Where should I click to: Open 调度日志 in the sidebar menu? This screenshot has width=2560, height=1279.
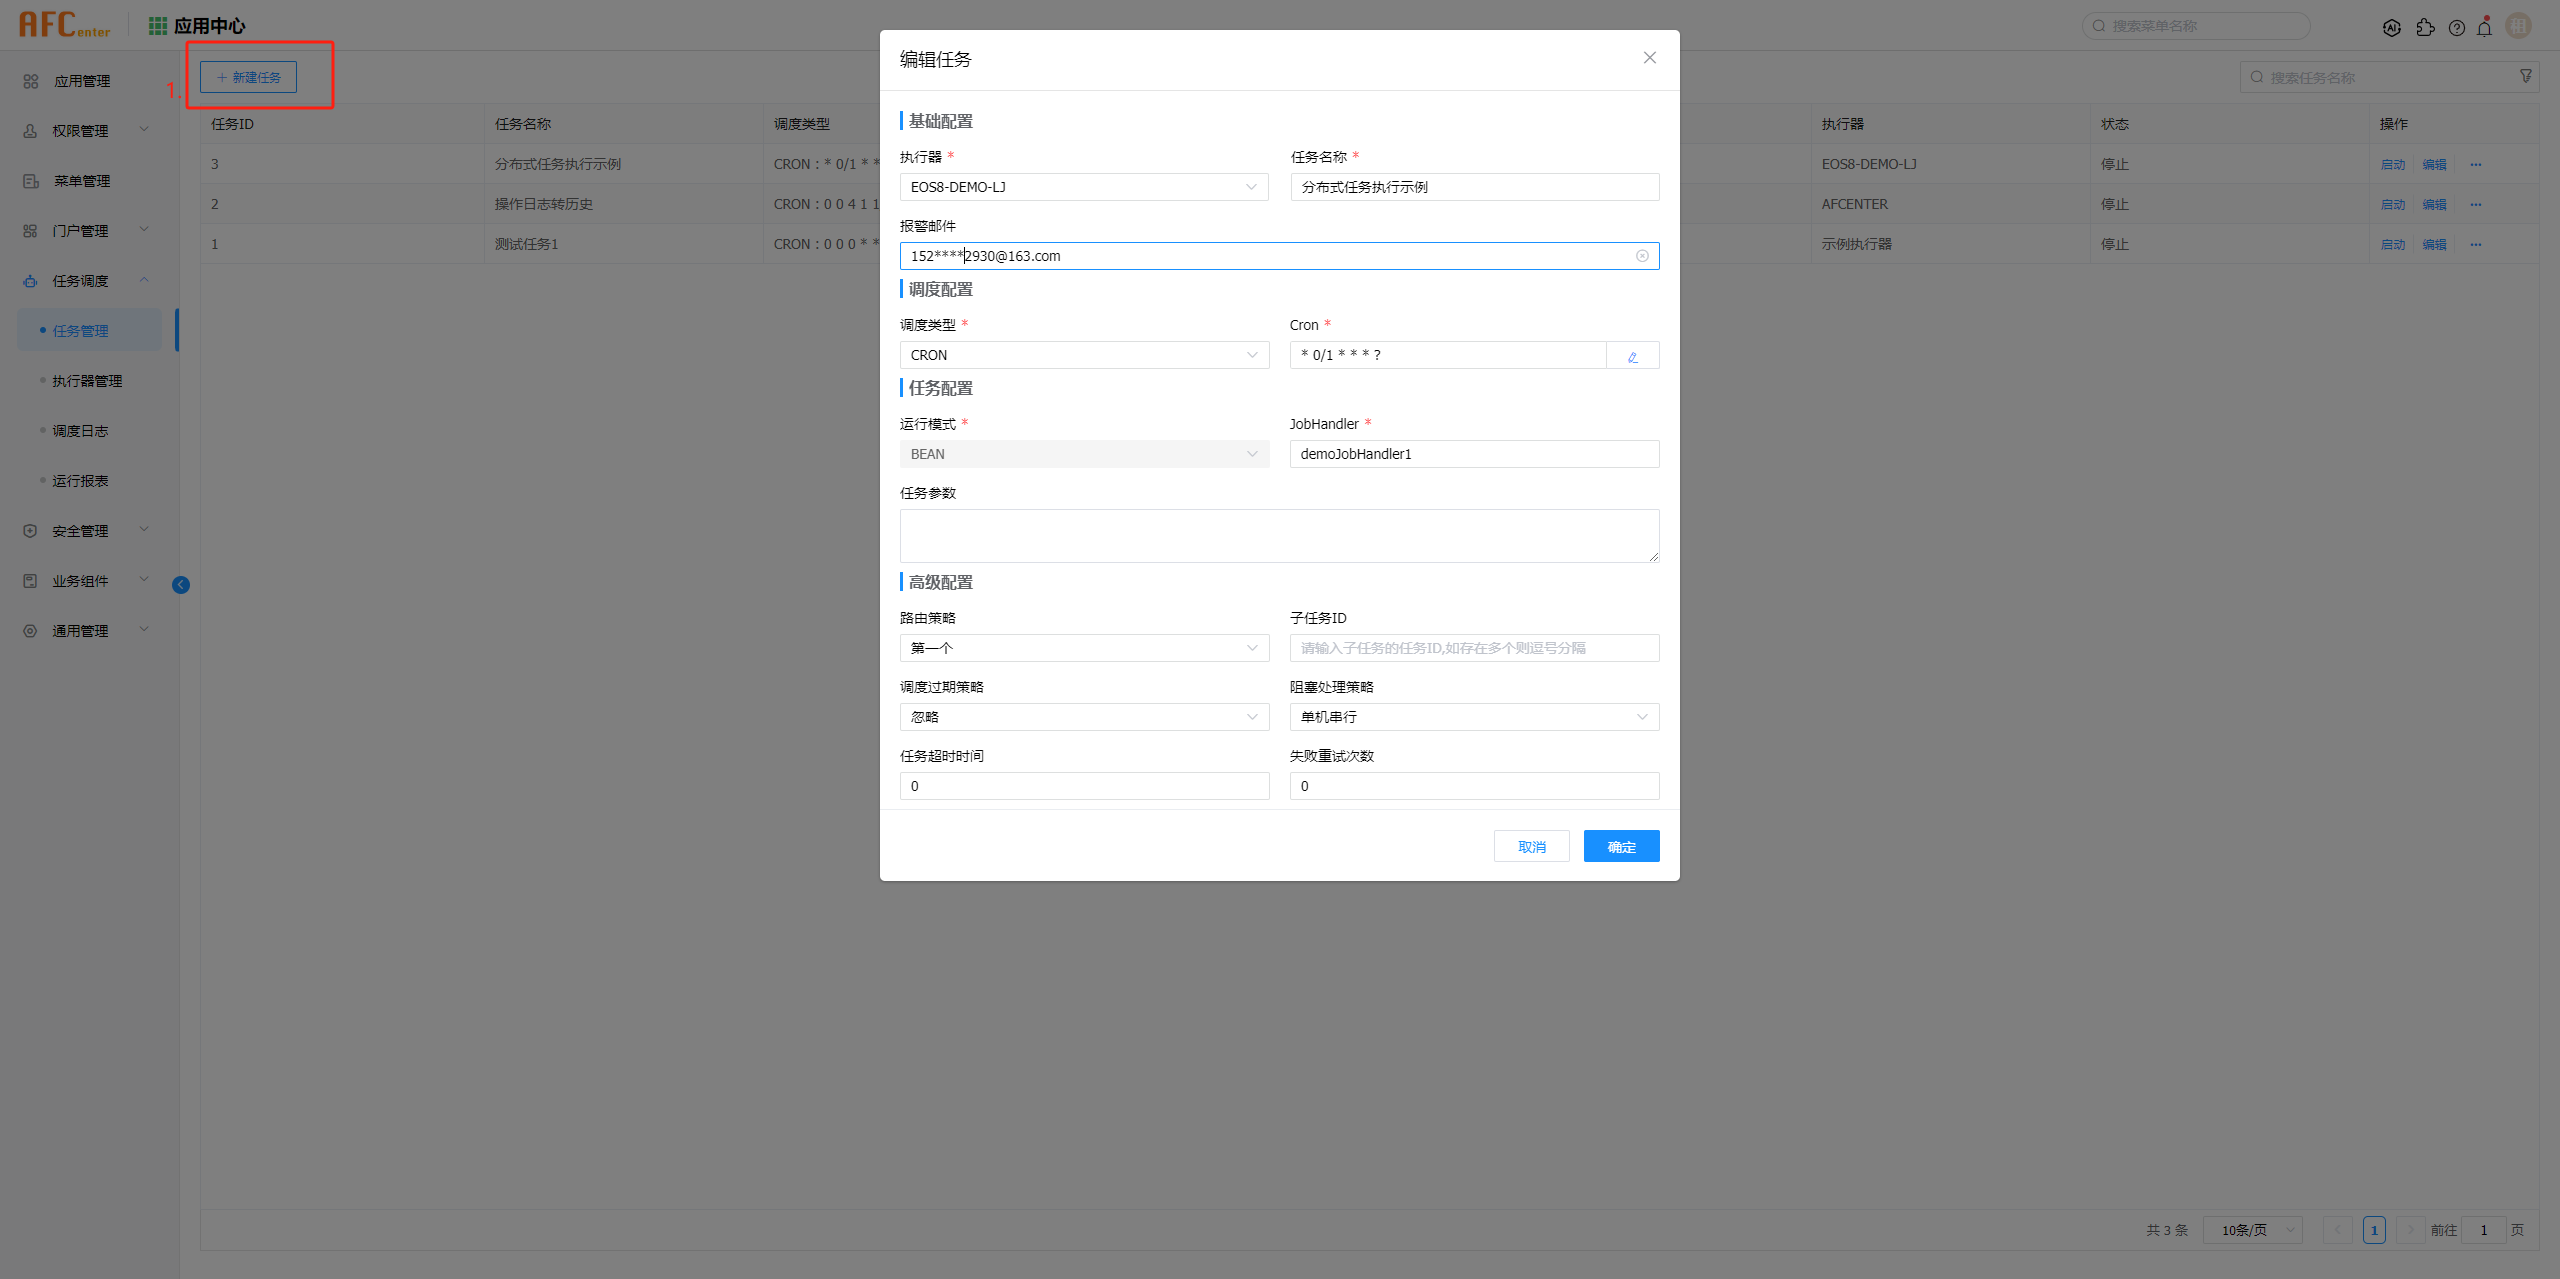point(80,431)
